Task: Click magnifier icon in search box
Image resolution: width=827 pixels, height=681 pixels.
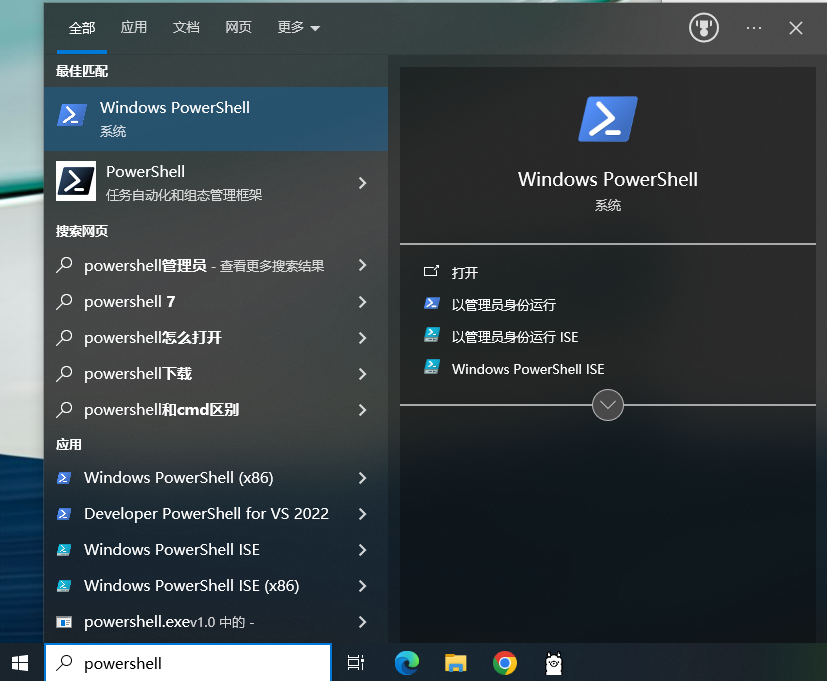Action: tap(64, 663)
